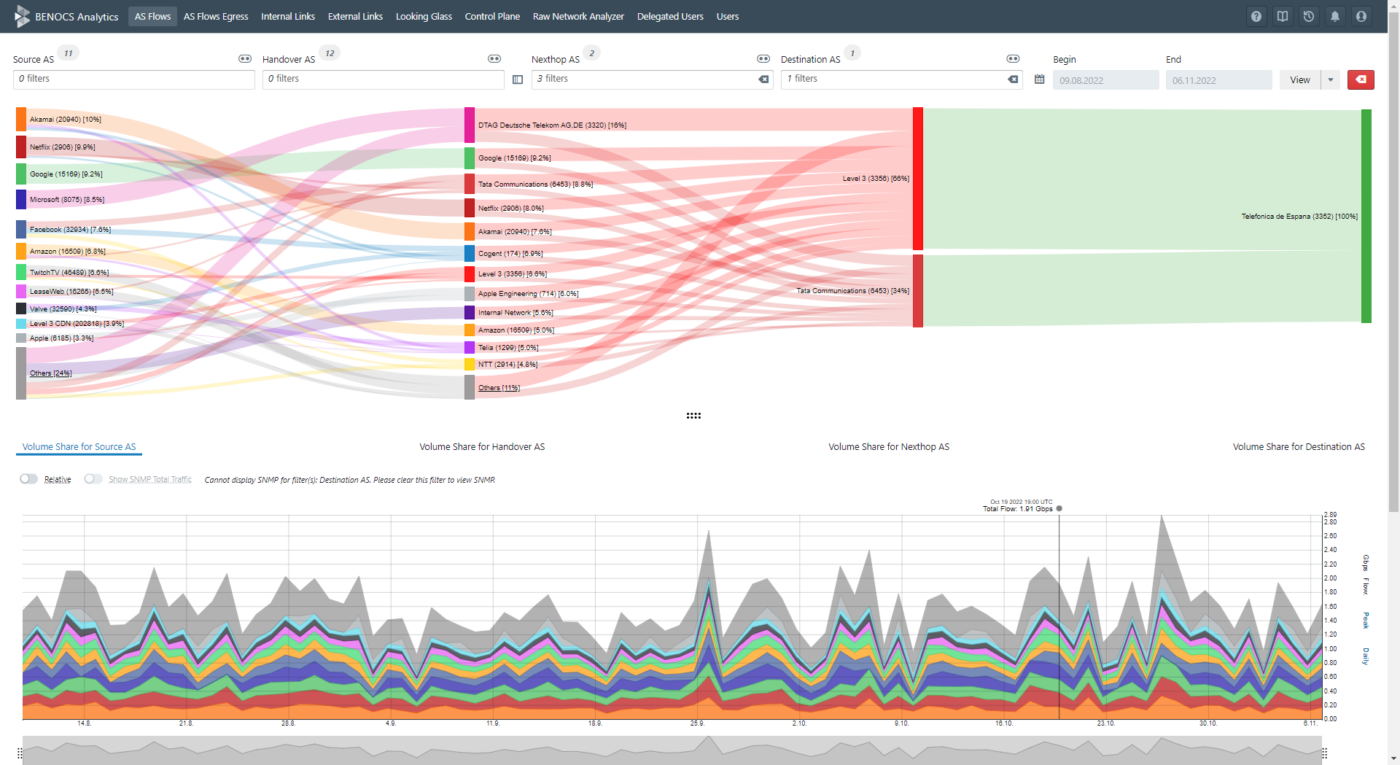Click the options icon beside Handover AS
The width and height of the screenshot is (1400, 765).
tap(494, 59)
